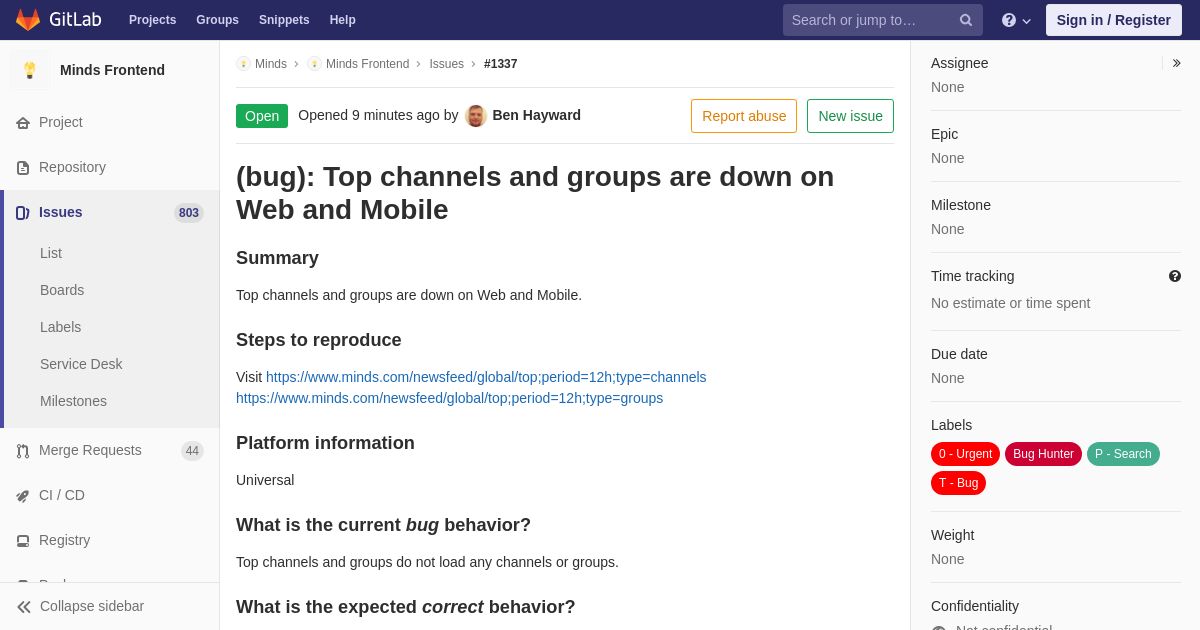This screenshot has width=1200, height=630.
Task: Click the No estimate or time spent text
Action: (x=1010, y=303)
